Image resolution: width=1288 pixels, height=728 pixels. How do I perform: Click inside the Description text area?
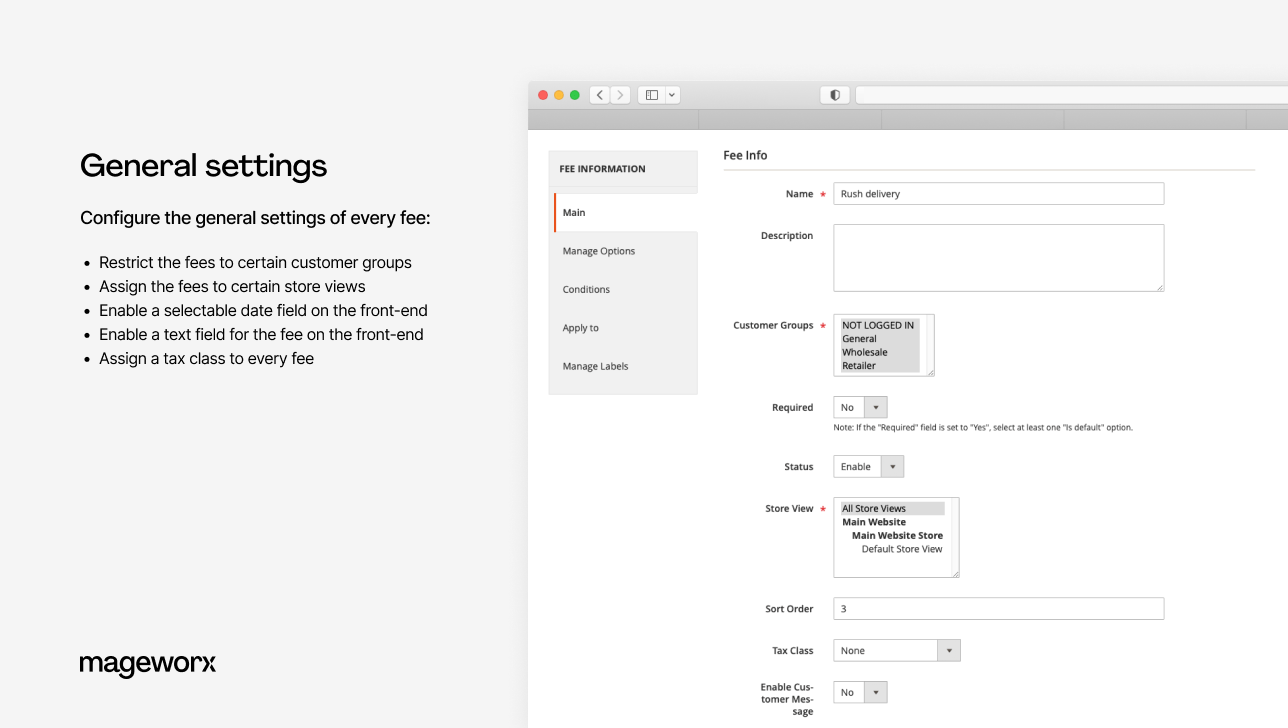[998, 258]
